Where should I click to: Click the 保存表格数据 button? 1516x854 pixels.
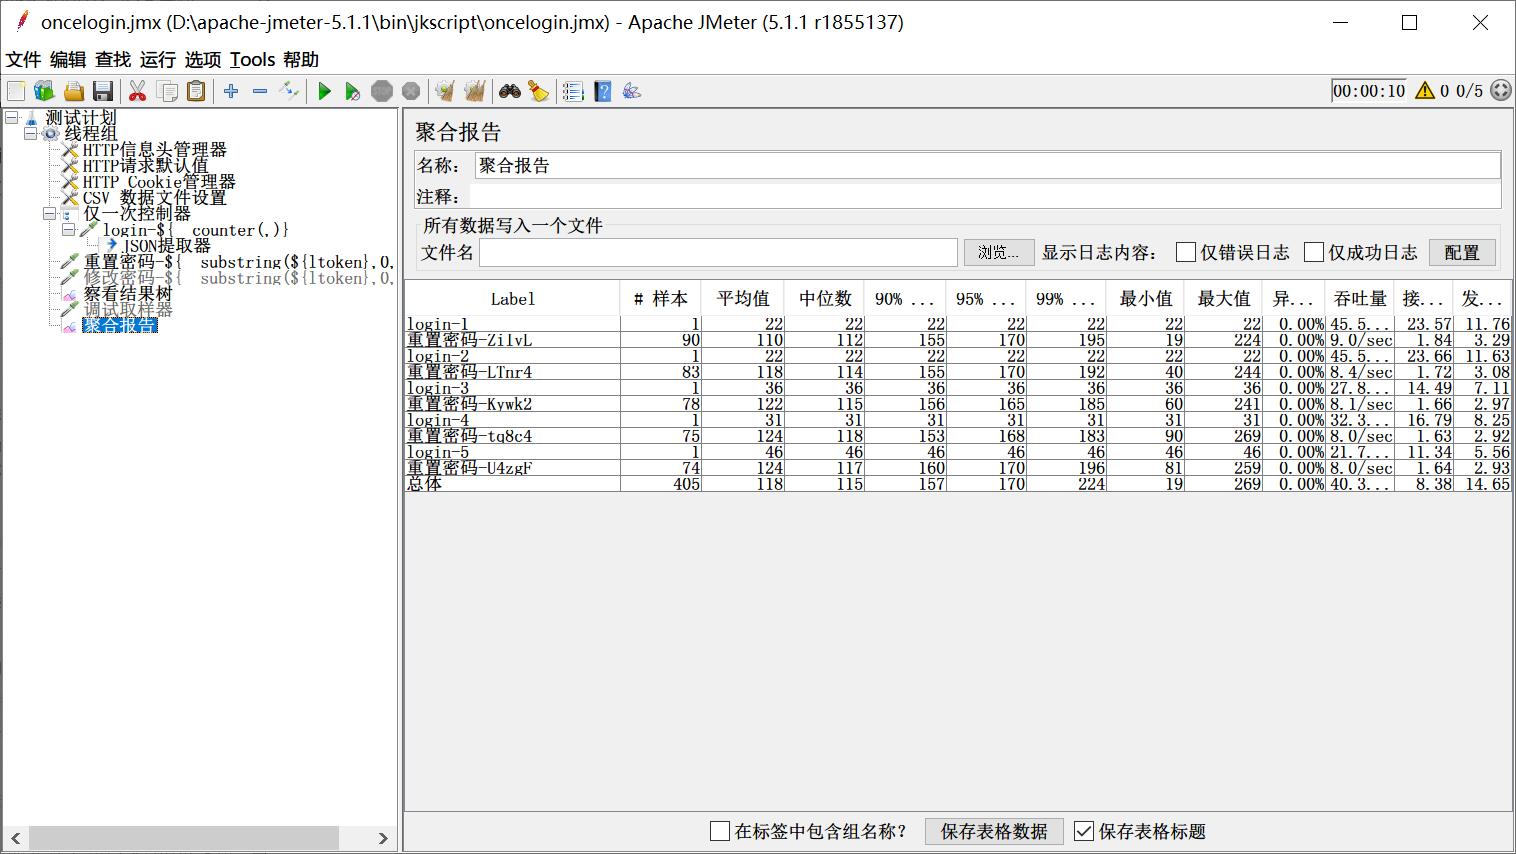click(x=994, y=831)
